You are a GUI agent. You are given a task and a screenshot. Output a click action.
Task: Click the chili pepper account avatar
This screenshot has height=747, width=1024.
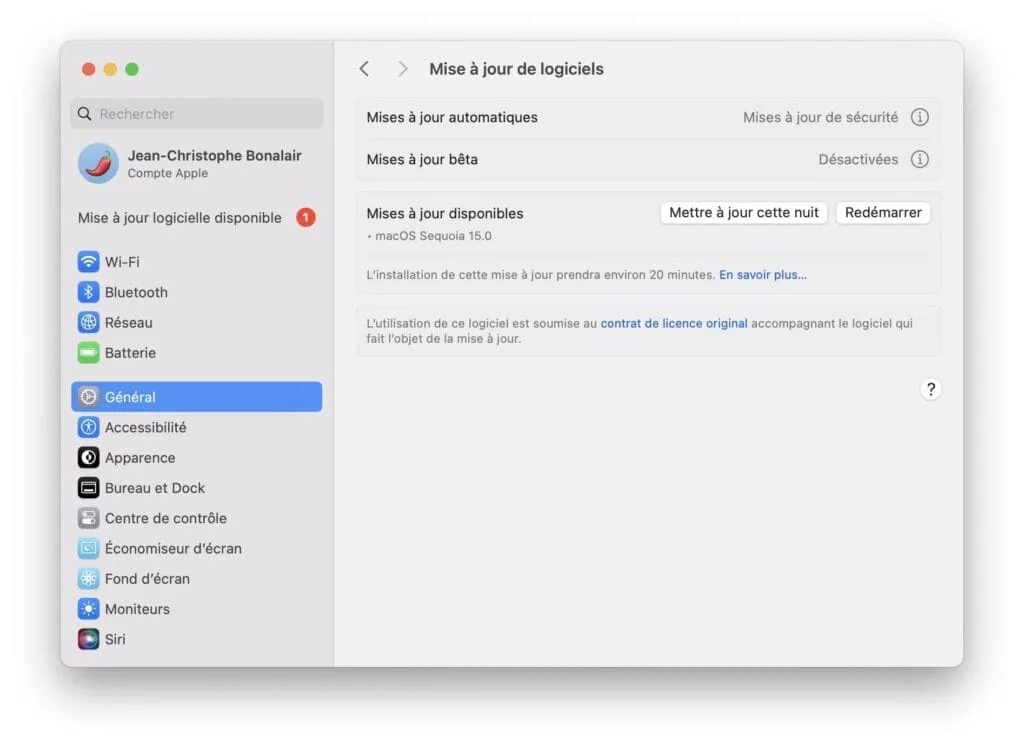pos(98,163)
